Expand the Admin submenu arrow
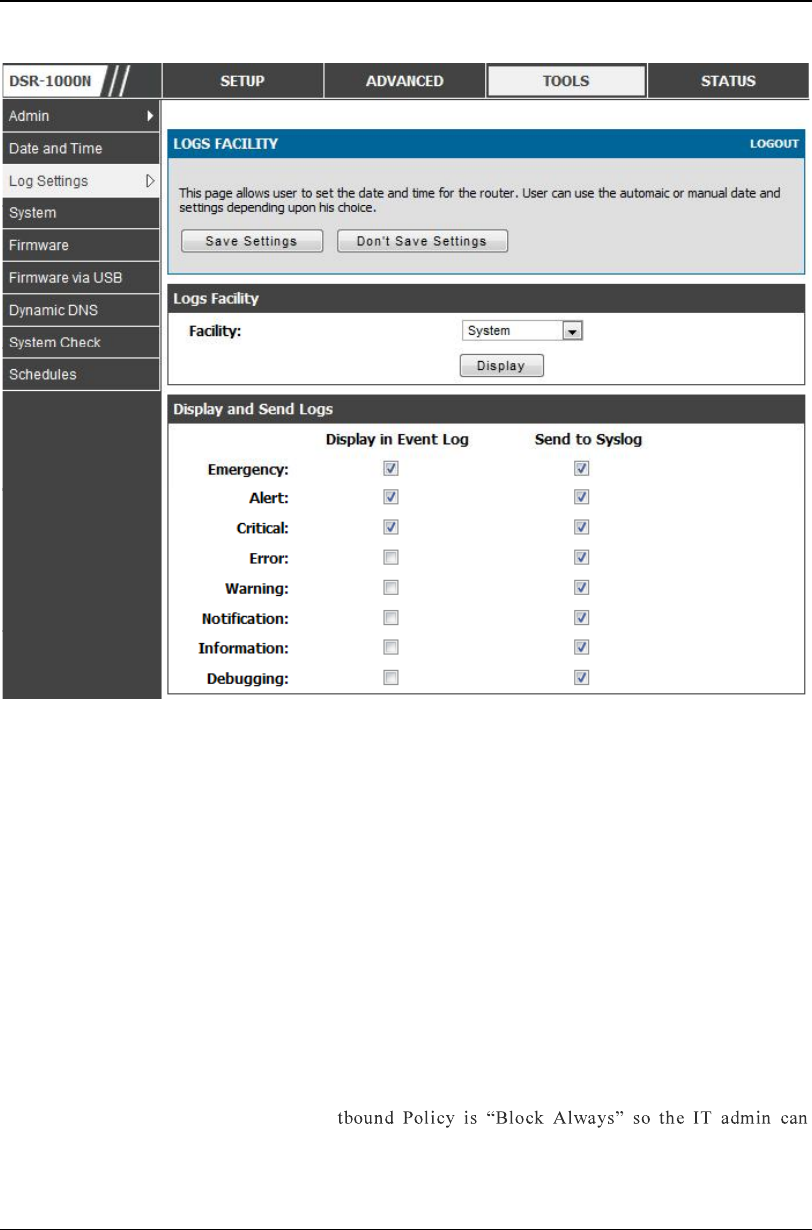812x1230 pixels. [150, 116]
